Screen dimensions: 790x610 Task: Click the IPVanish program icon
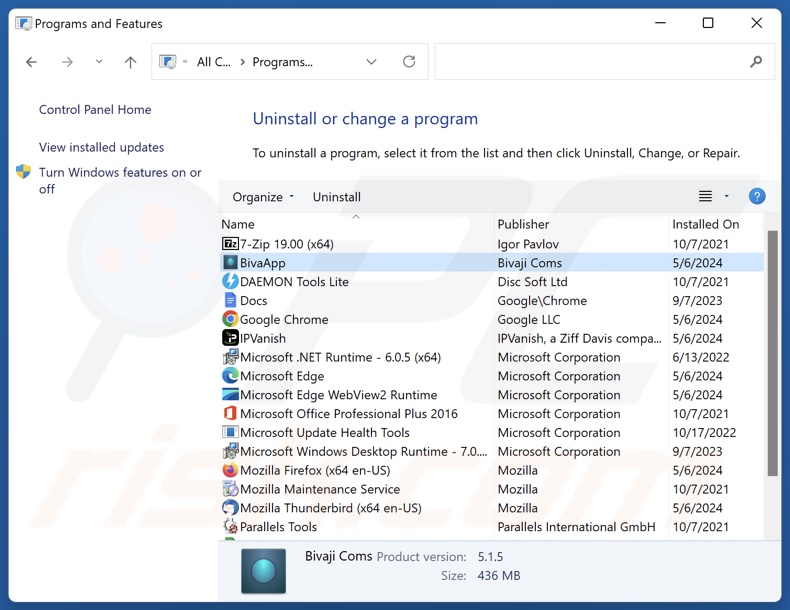[x=230, y=338]
